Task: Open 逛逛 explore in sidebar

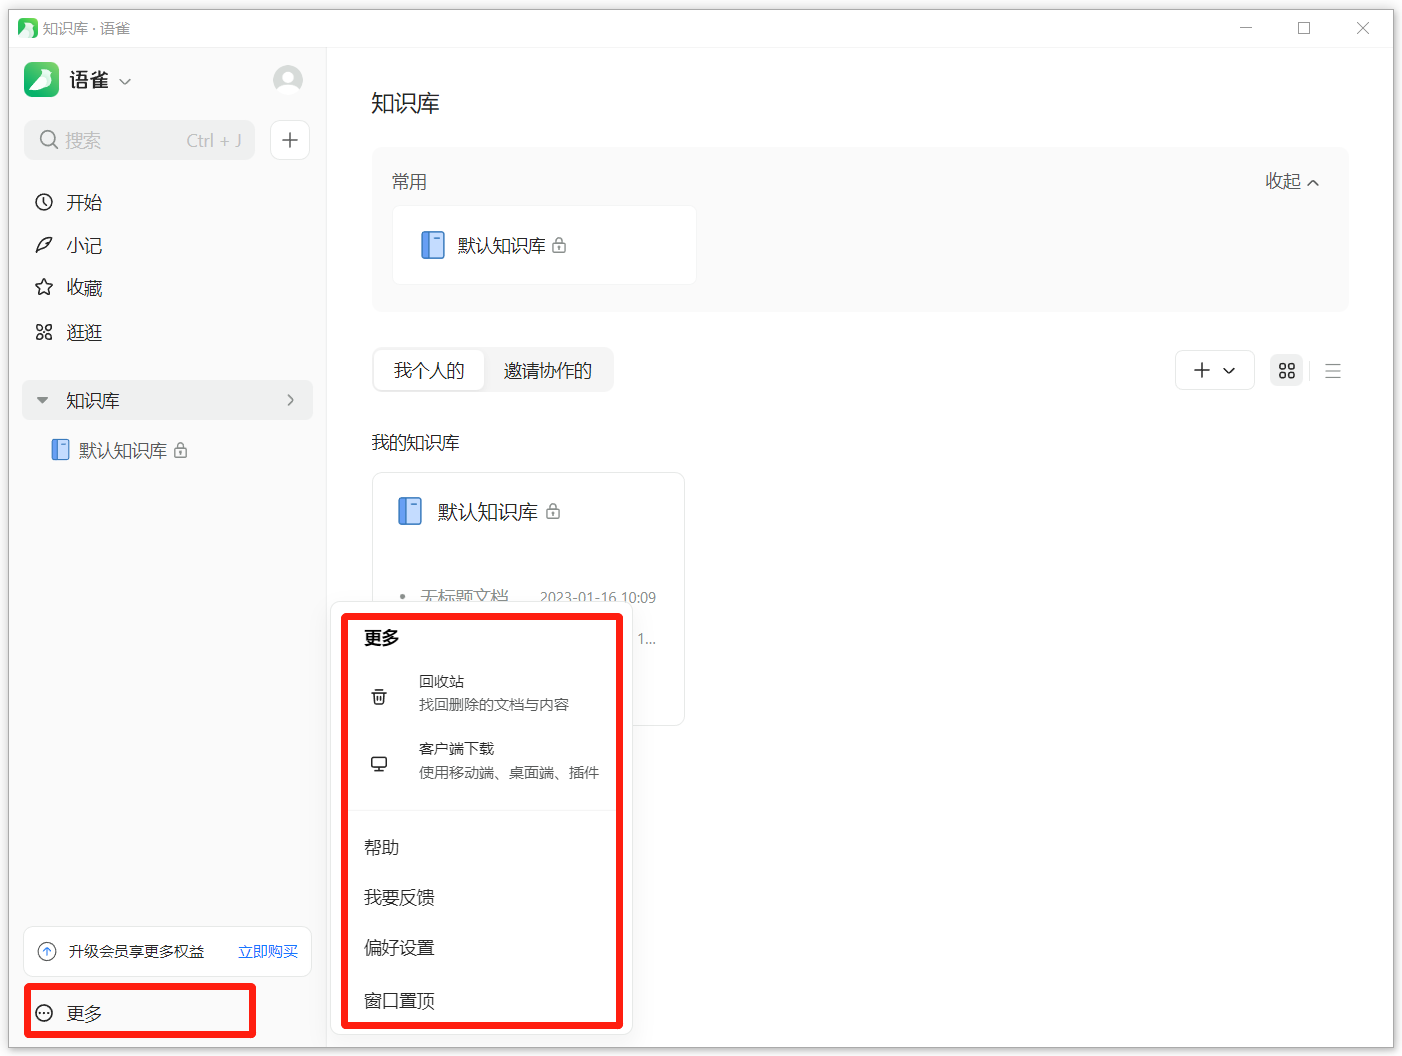Action: coord(84,333)
